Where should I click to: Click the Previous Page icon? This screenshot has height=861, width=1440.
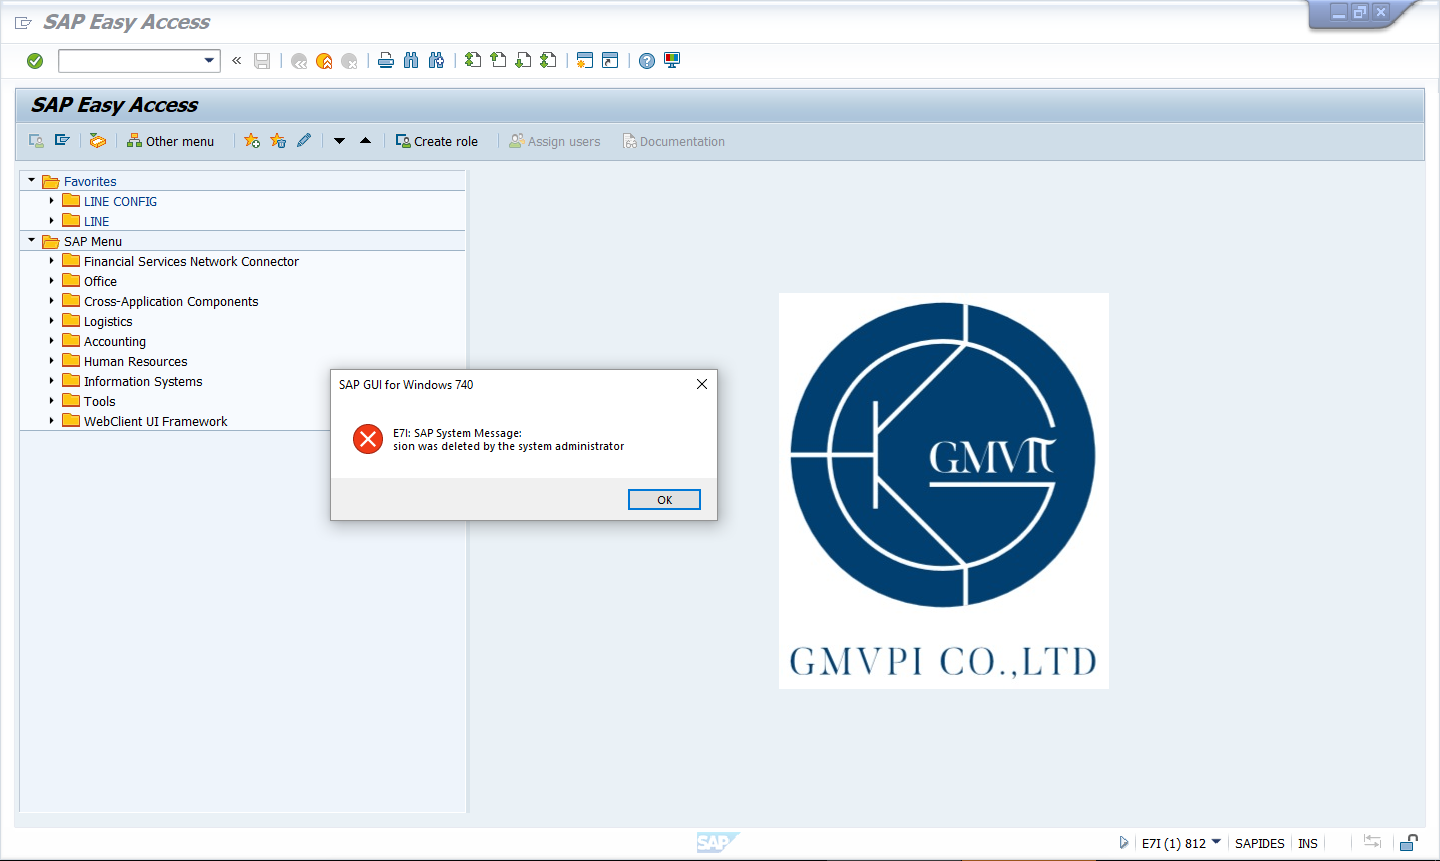point(498,61)
